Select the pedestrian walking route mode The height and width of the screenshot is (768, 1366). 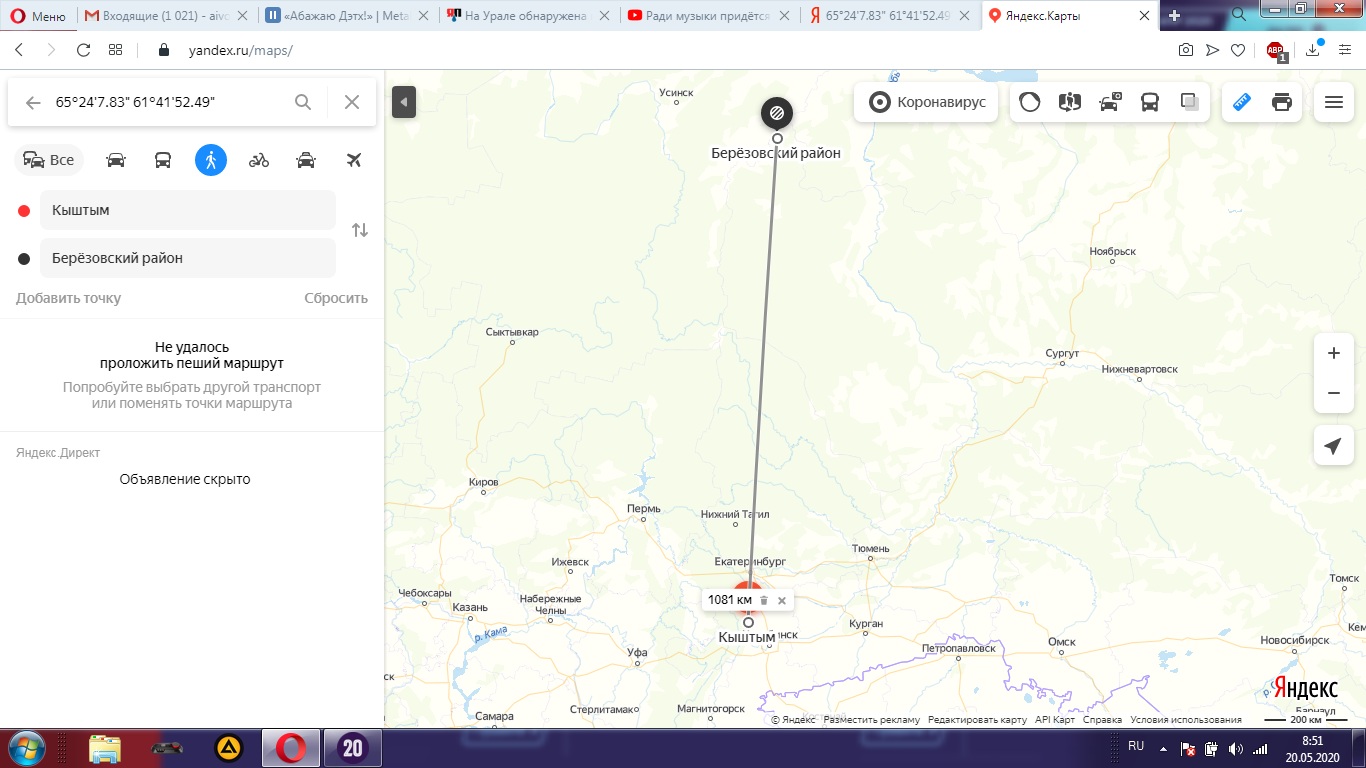[x=211, y=160]
